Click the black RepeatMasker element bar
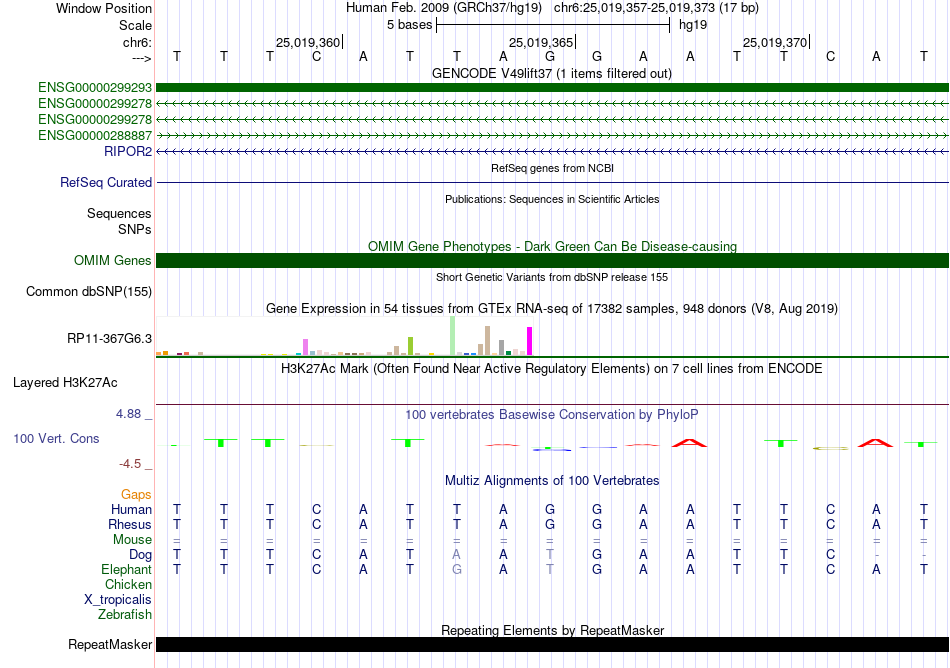This screenshot has height=668, width=950. tap(552, 644)
